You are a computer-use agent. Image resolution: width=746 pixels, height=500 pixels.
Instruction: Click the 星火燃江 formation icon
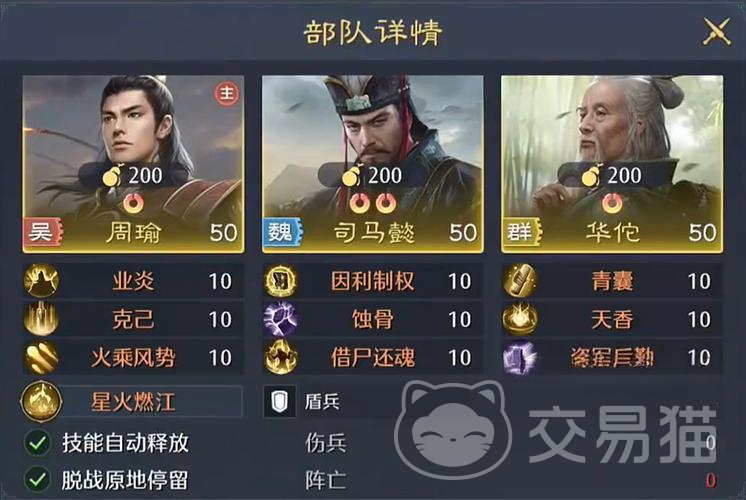(x=41, y=402)
